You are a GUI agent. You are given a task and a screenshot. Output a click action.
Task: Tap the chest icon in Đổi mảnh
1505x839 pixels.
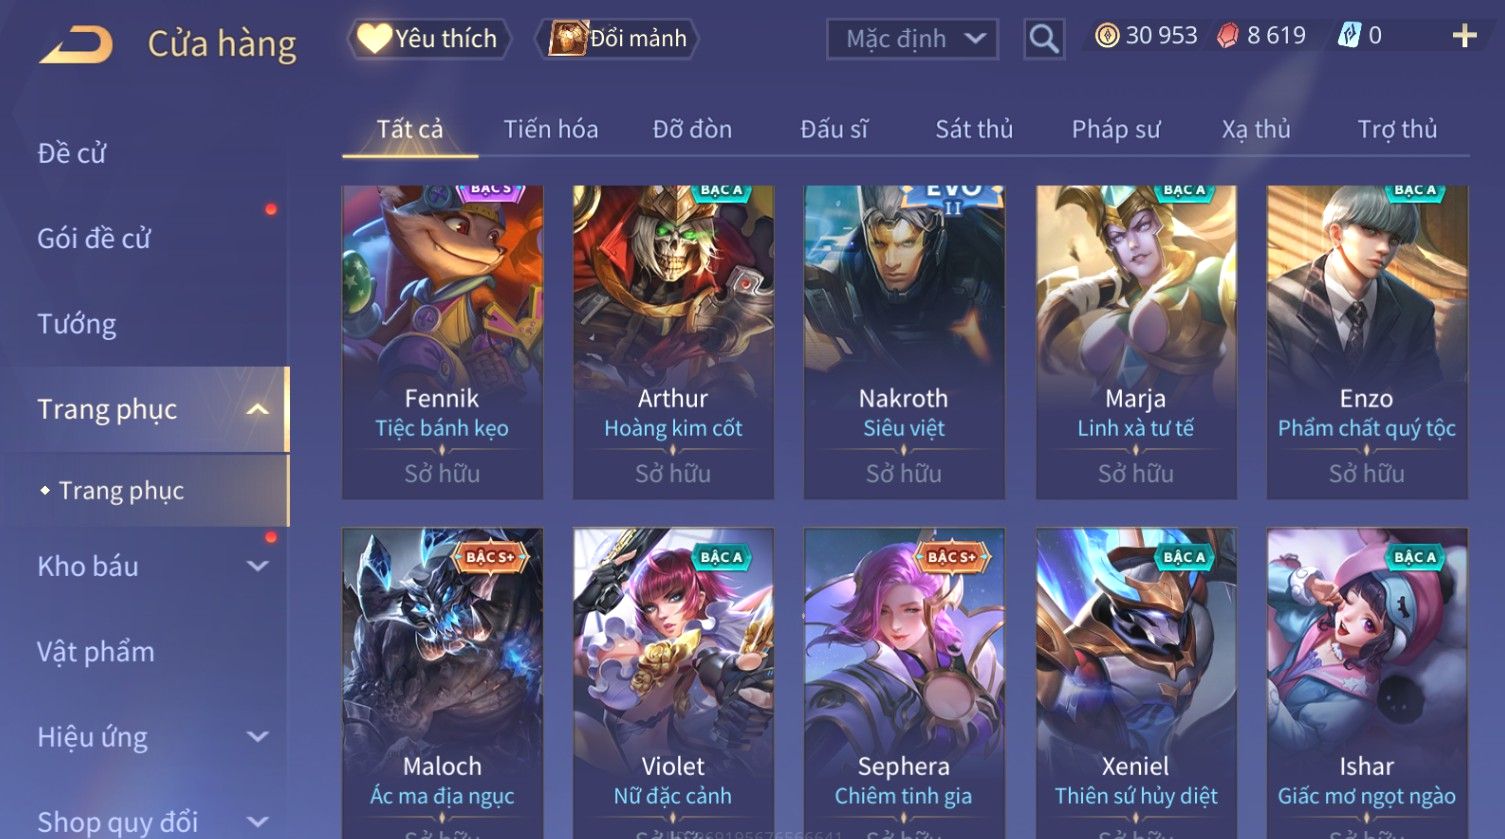568,38
